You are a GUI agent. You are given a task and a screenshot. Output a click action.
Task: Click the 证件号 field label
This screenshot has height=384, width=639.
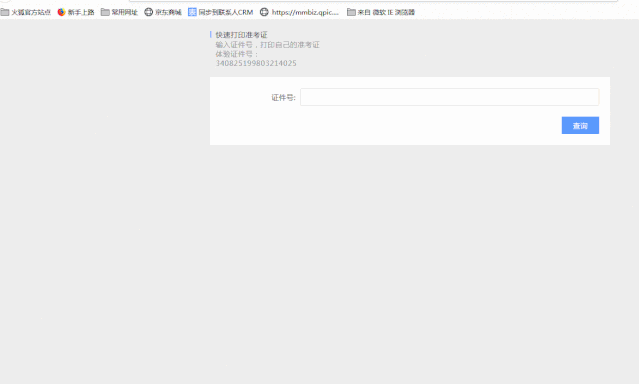[284, 97]
